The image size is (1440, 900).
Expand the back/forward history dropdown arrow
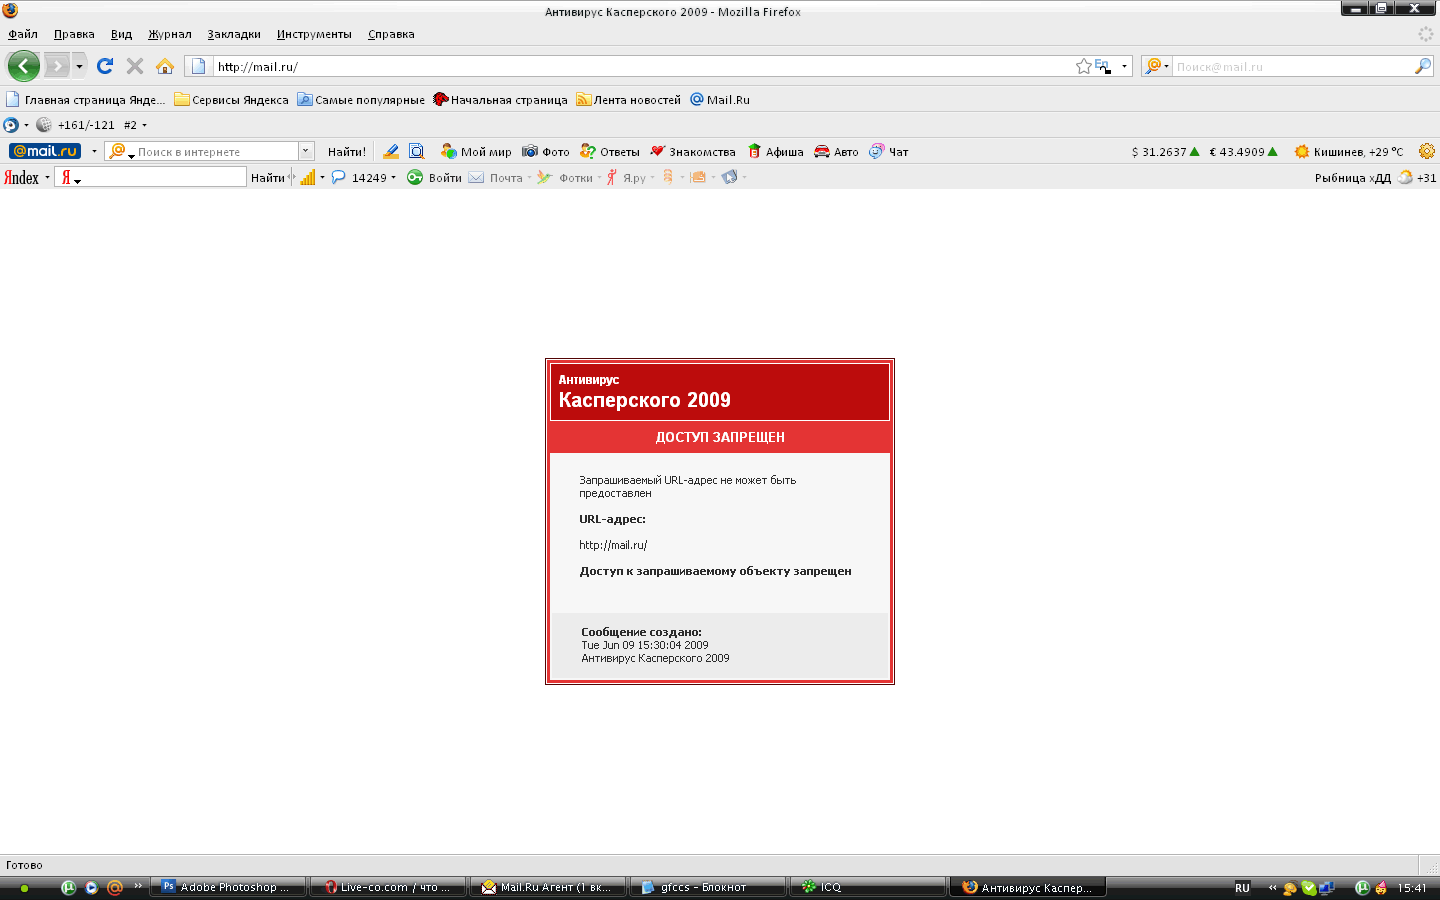(x=79, y=67)
